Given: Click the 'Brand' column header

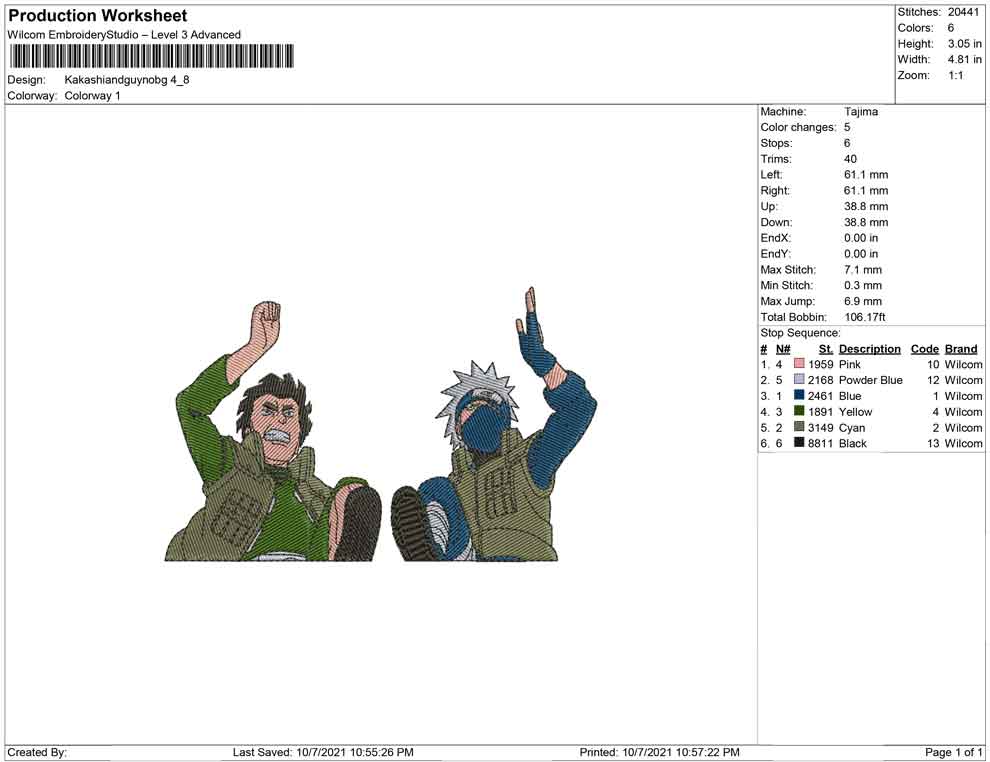Looking at the screenshot, I should pos(961,349).
